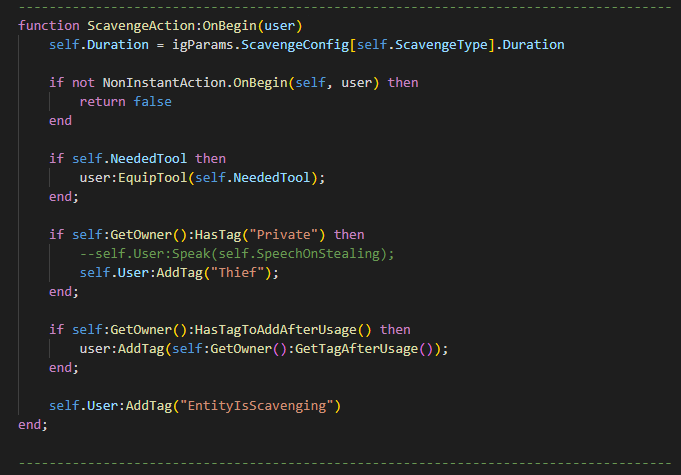Click the dashed separator line at bottom
Image resolution: width=681 pixels, height=475 pixels.
(x=345, y=463)
